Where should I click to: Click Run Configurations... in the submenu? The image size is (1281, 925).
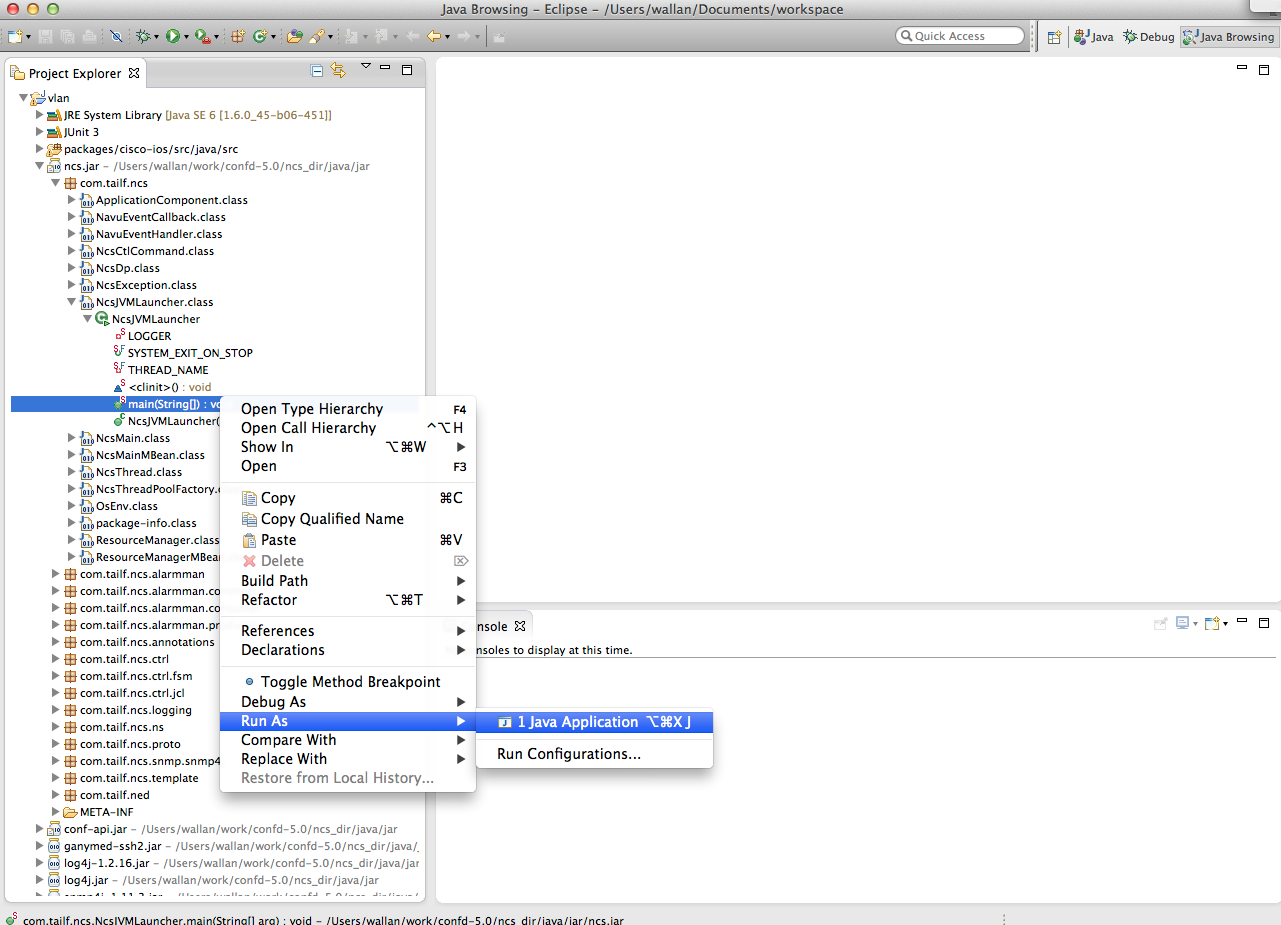(x=568, y=754)
